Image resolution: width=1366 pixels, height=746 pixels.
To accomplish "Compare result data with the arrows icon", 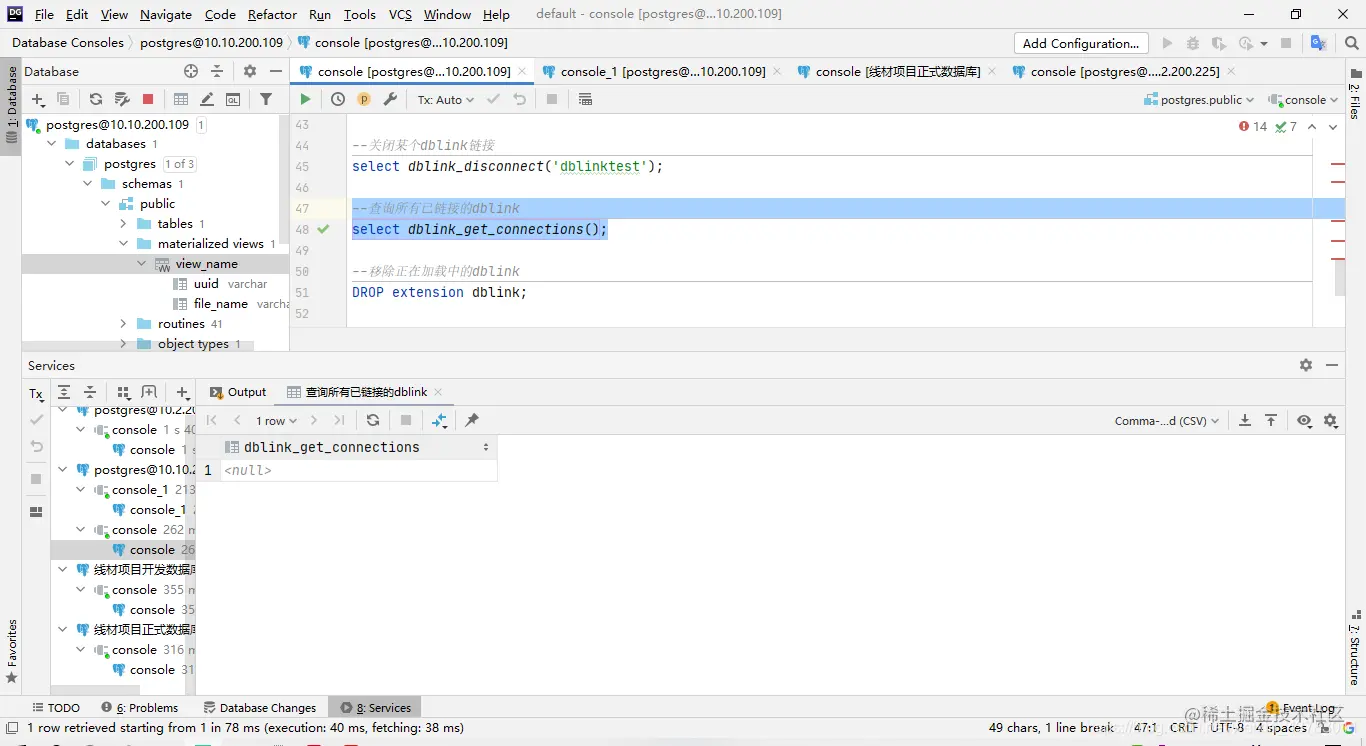I will tap(439, 420).
